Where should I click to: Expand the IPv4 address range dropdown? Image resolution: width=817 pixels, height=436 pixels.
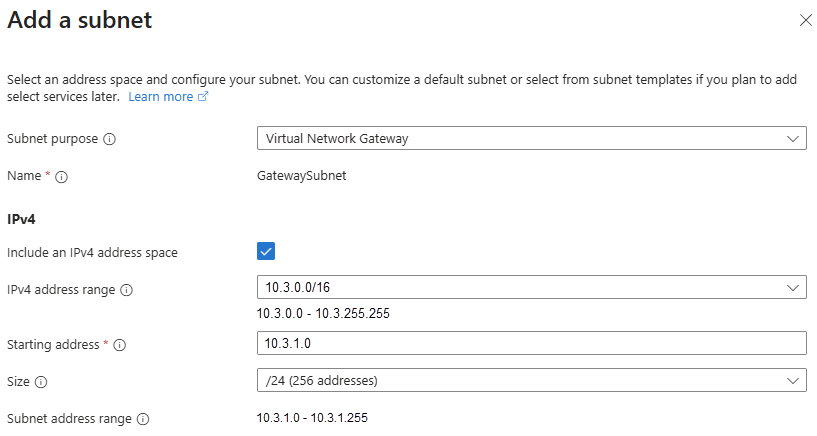[531, 288]
